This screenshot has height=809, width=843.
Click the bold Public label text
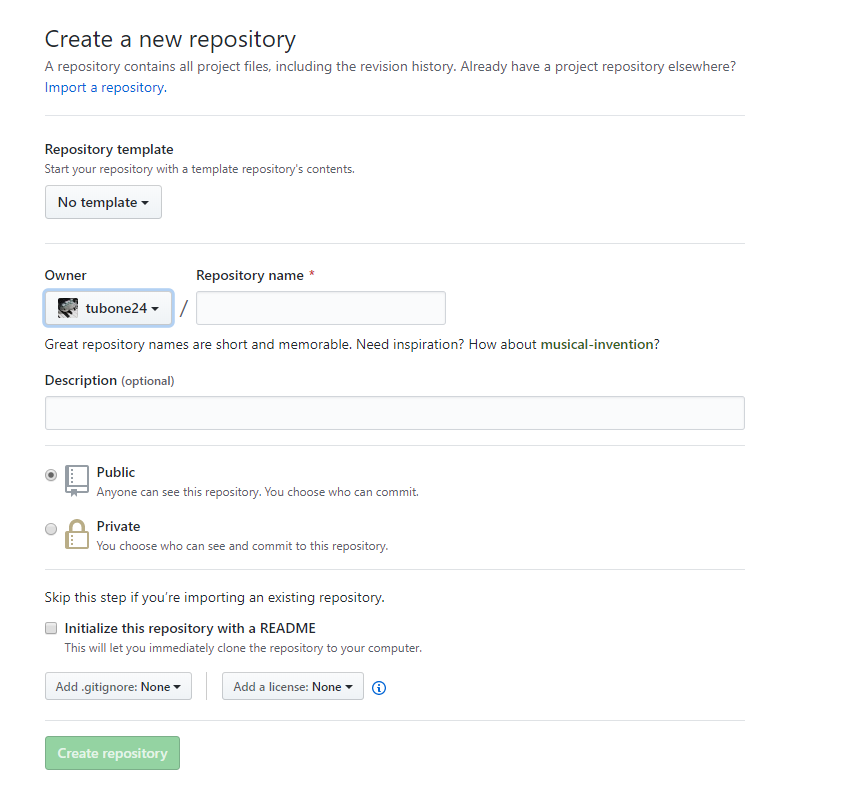(115, 472)
